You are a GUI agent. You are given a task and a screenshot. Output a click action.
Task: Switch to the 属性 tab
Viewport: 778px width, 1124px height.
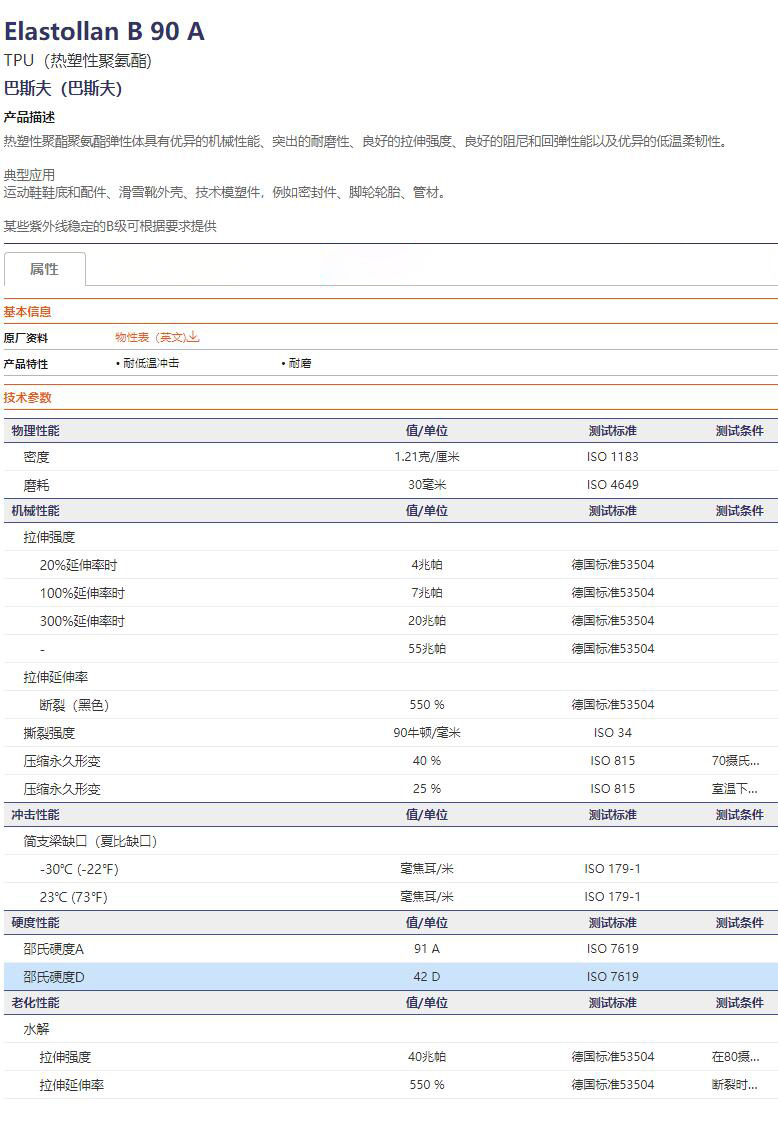(x=44, y=269)
